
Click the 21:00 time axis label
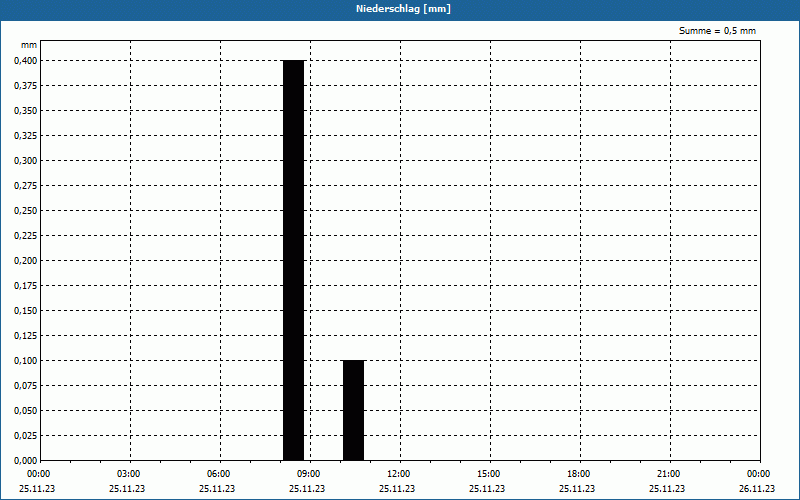pos(668,474)
